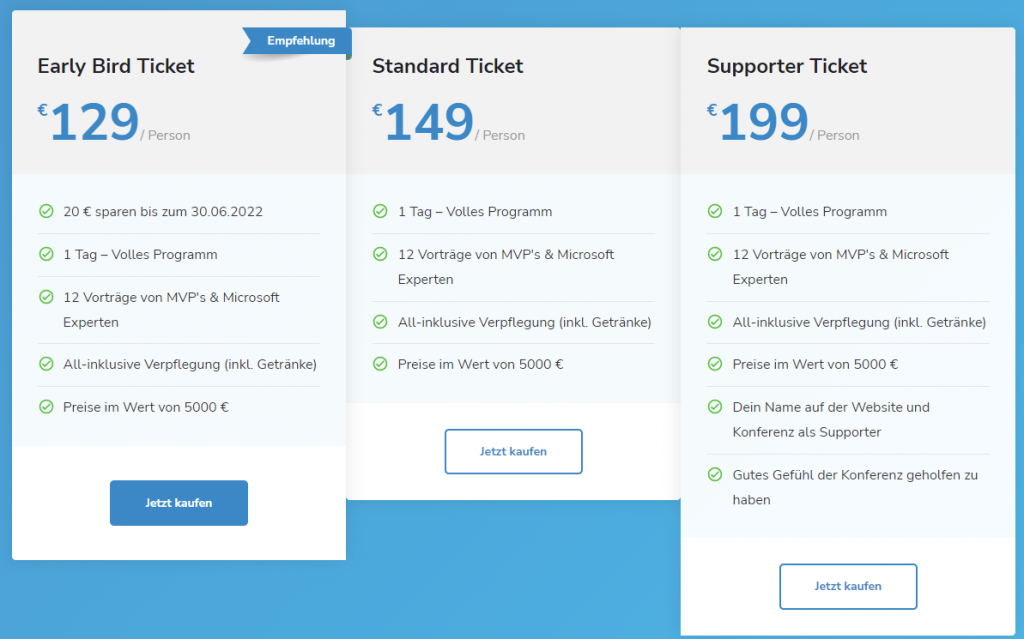Click the 149 euro price
The image size is (1024, 639).
(428, 123)
